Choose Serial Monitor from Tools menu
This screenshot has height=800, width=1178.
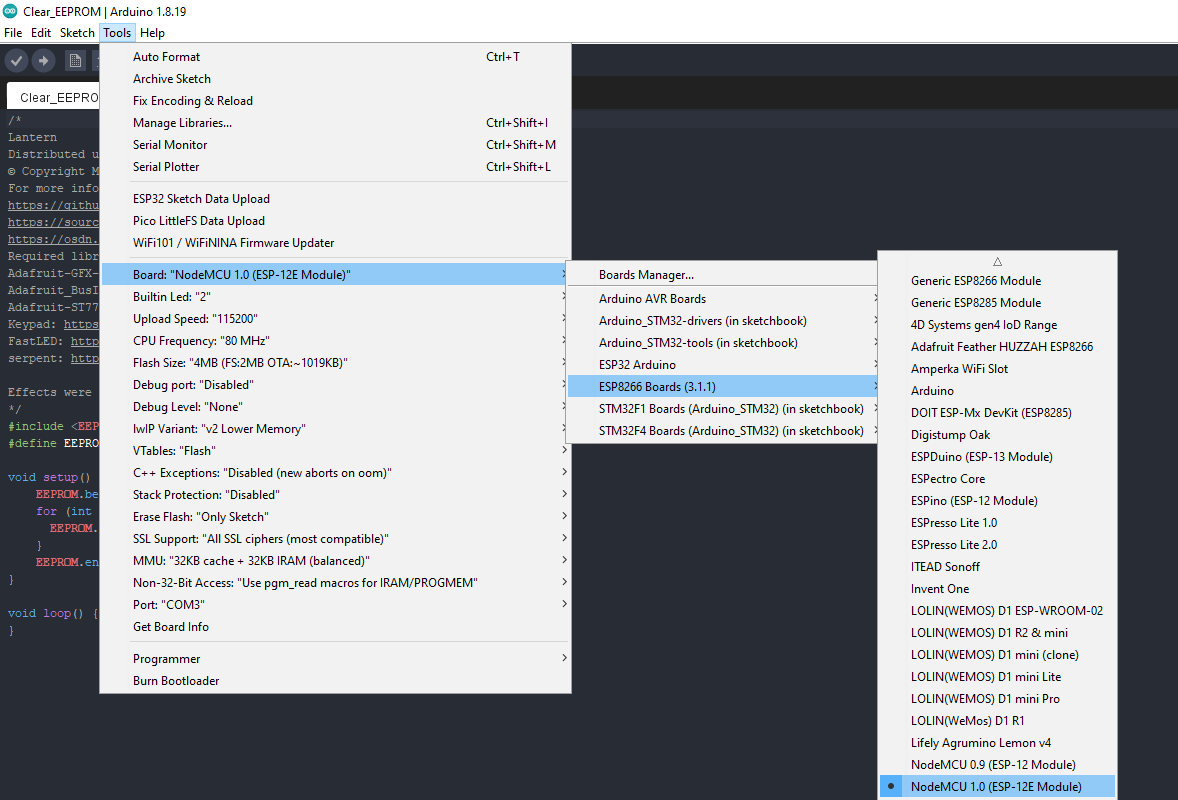(170, 145)
